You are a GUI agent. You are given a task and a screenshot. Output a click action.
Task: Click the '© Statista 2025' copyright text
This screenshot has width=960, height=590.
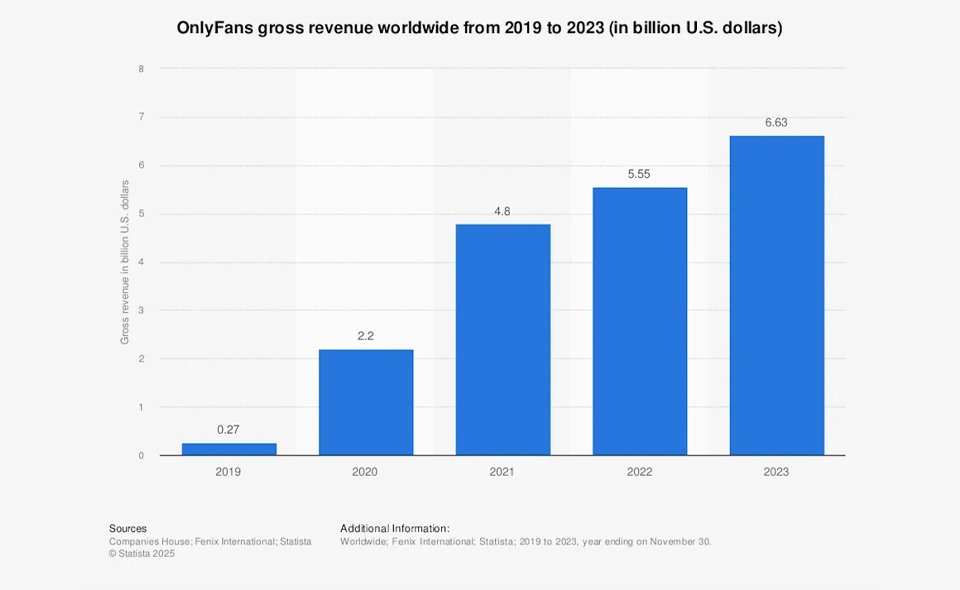(141, 553)
